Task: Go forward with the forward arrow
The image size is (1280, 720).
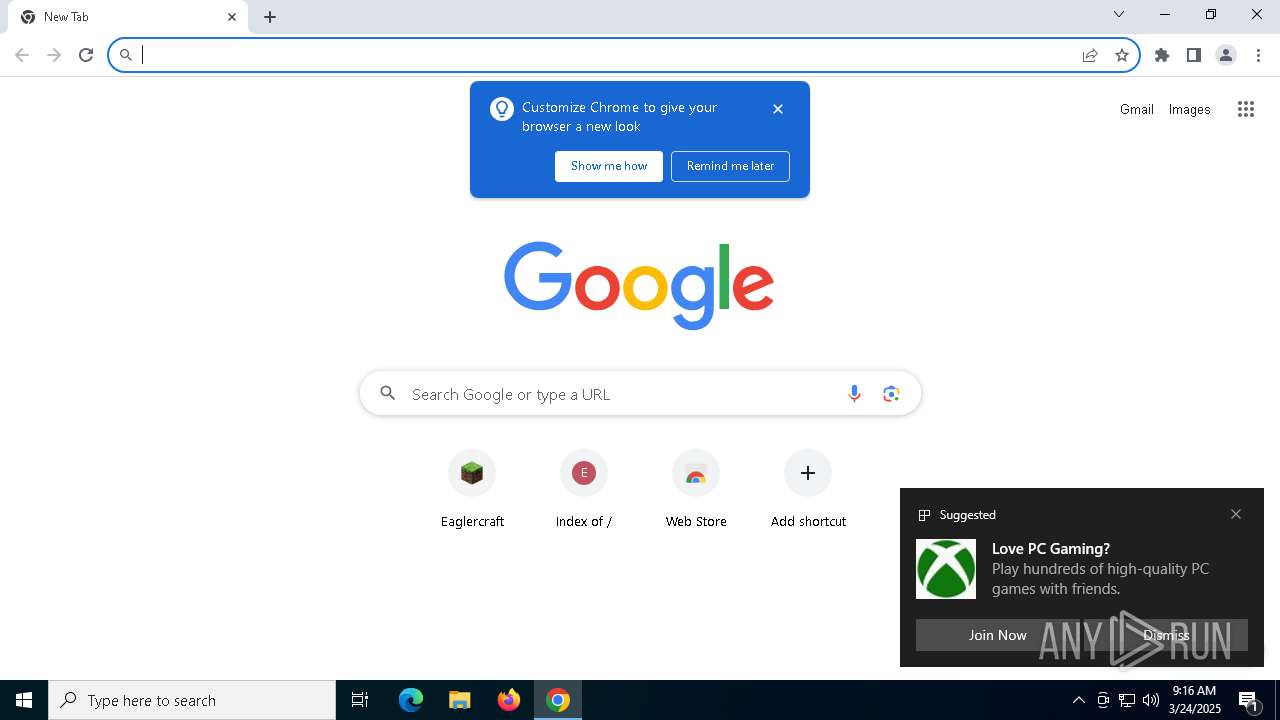Action: coord(54,55)
